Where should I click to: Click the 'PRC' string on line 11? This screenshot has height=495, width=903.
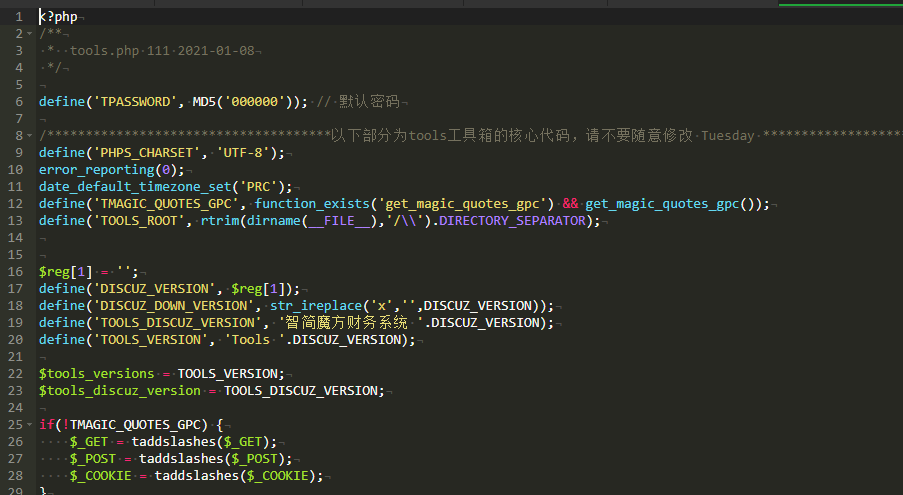259,187
